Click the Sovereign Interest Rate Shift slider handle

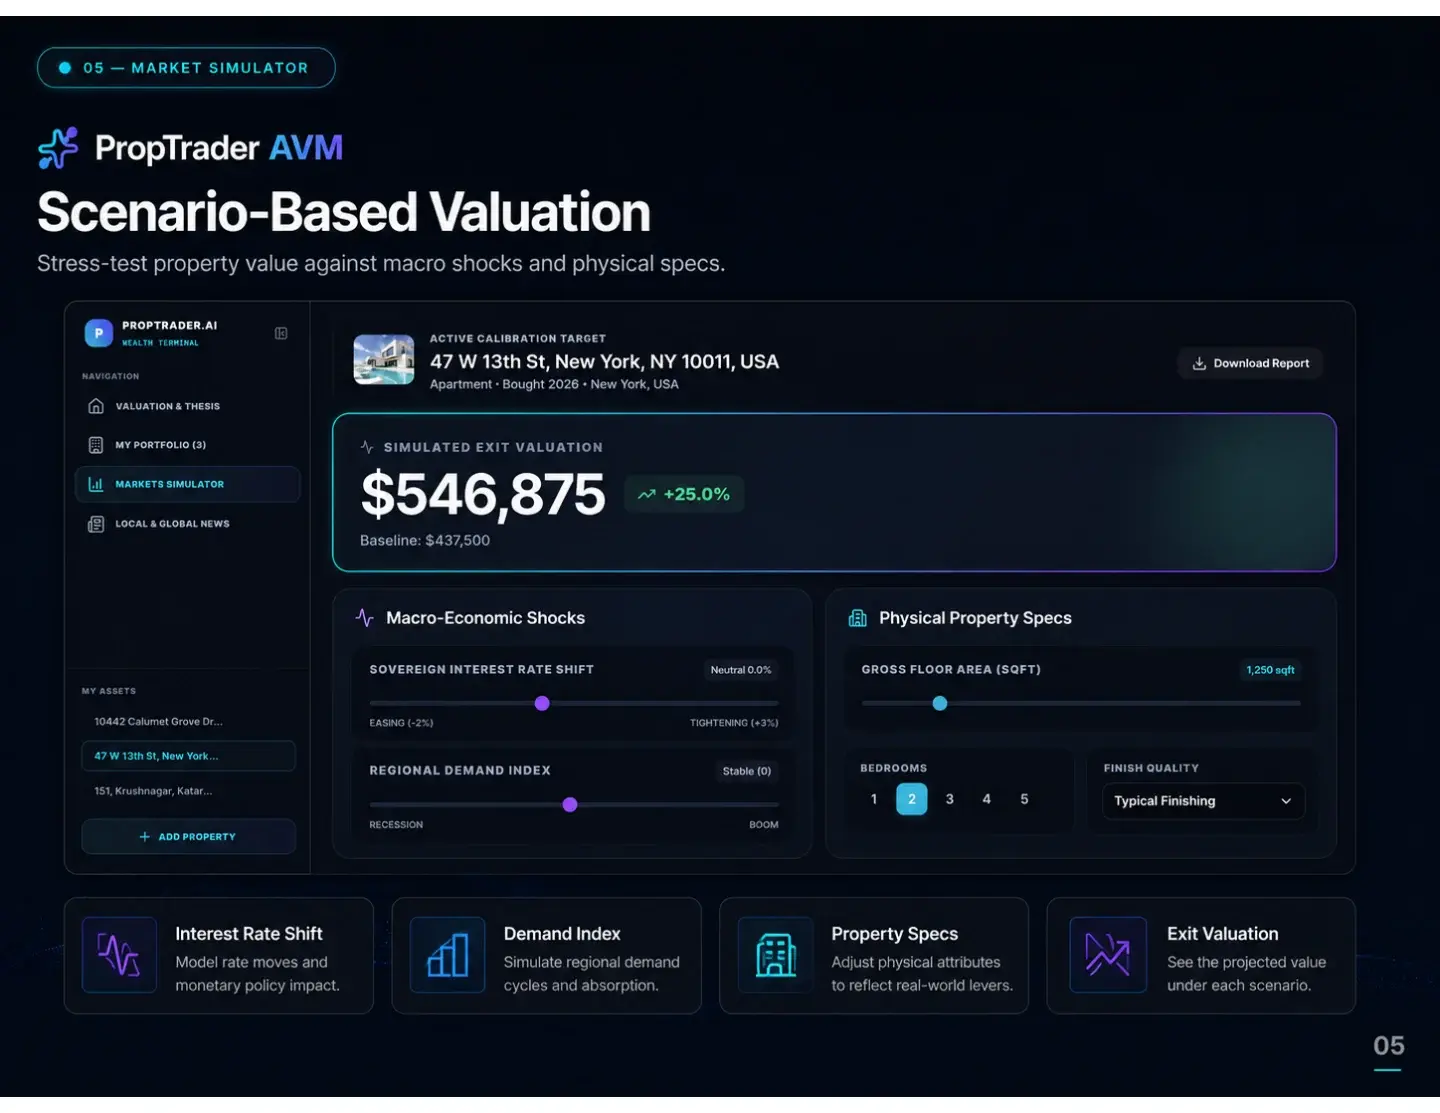click(542, 703)
